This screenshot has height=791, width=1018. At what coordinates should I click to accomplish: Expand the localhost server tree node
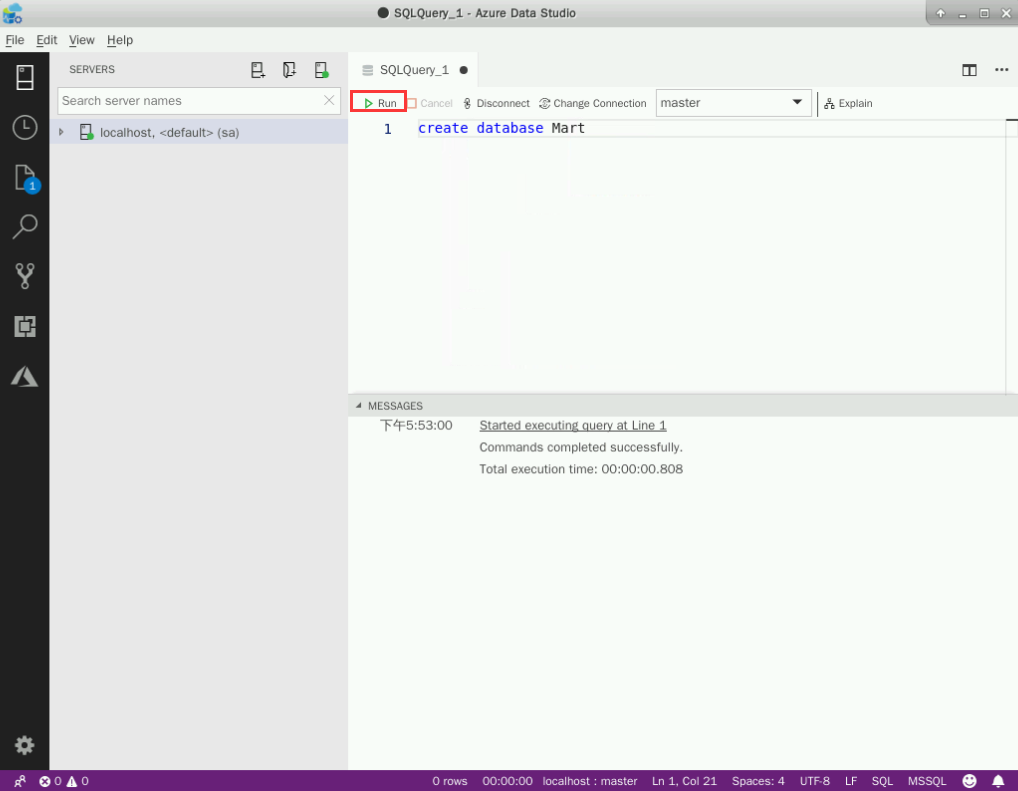pyautogui.click(x=61, y=132)
